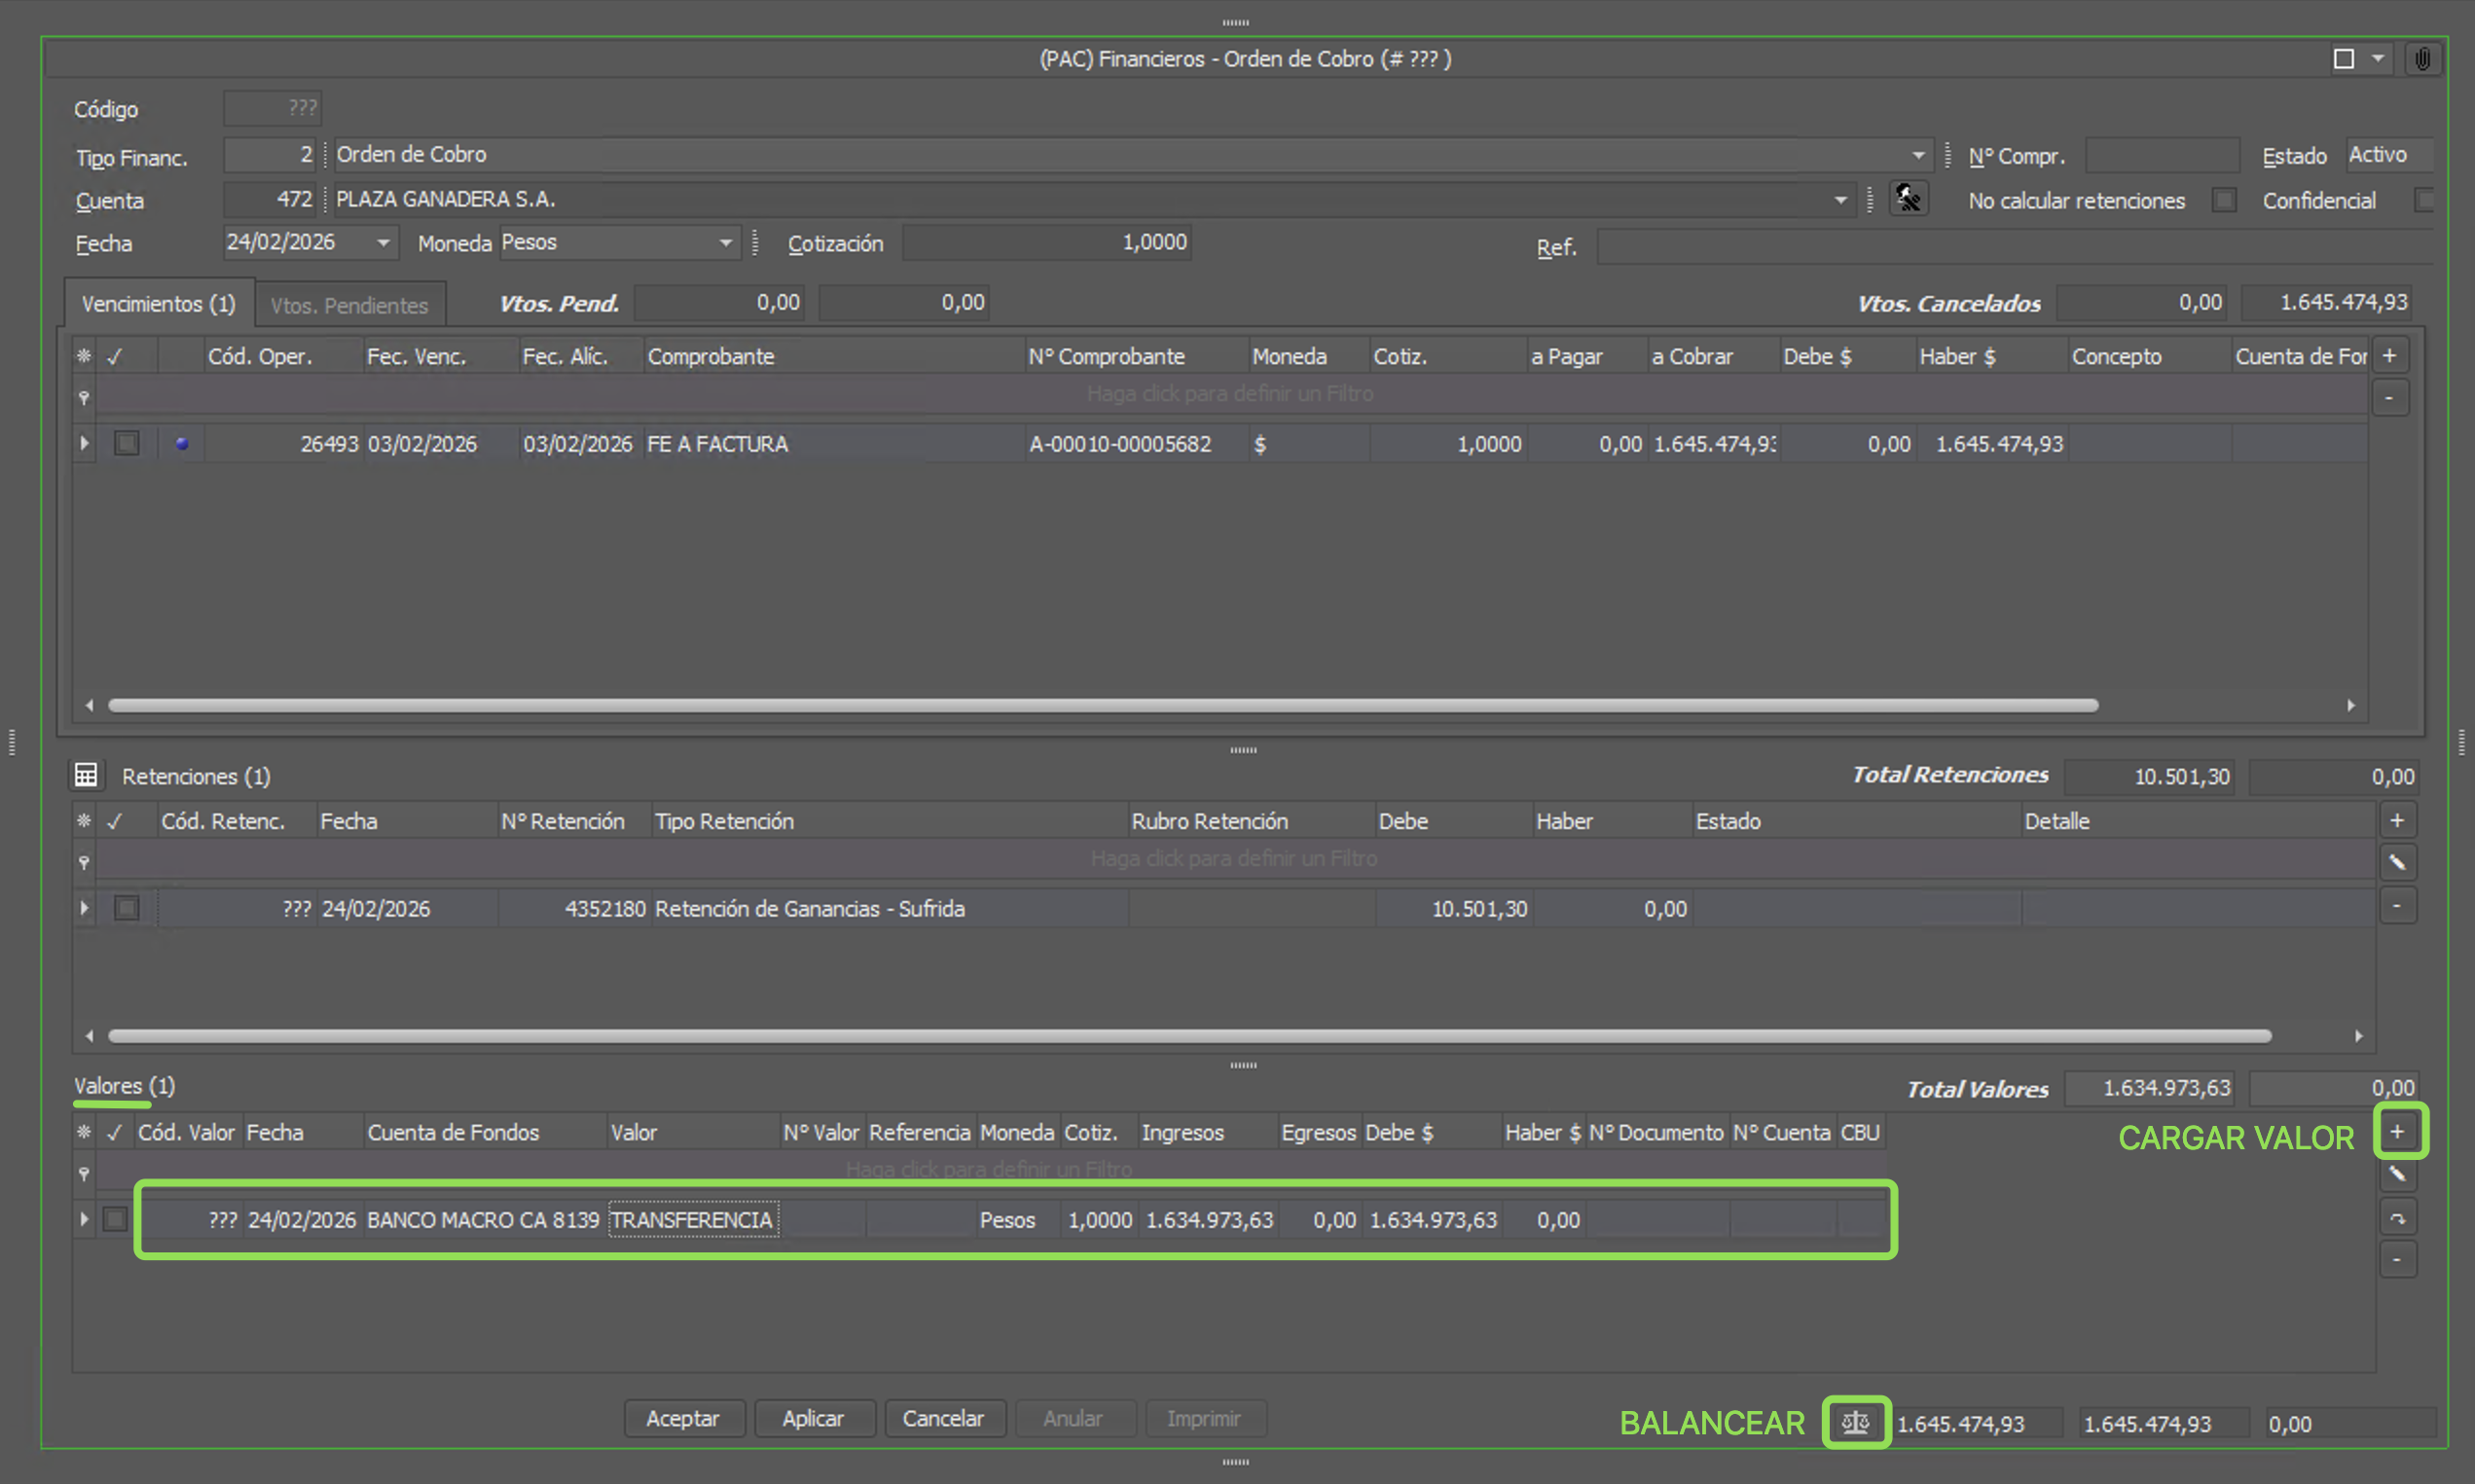Check the FE A FACTURA row checkbox
This screenshot has height=1484, width=2475.
[x=127, y=443]
